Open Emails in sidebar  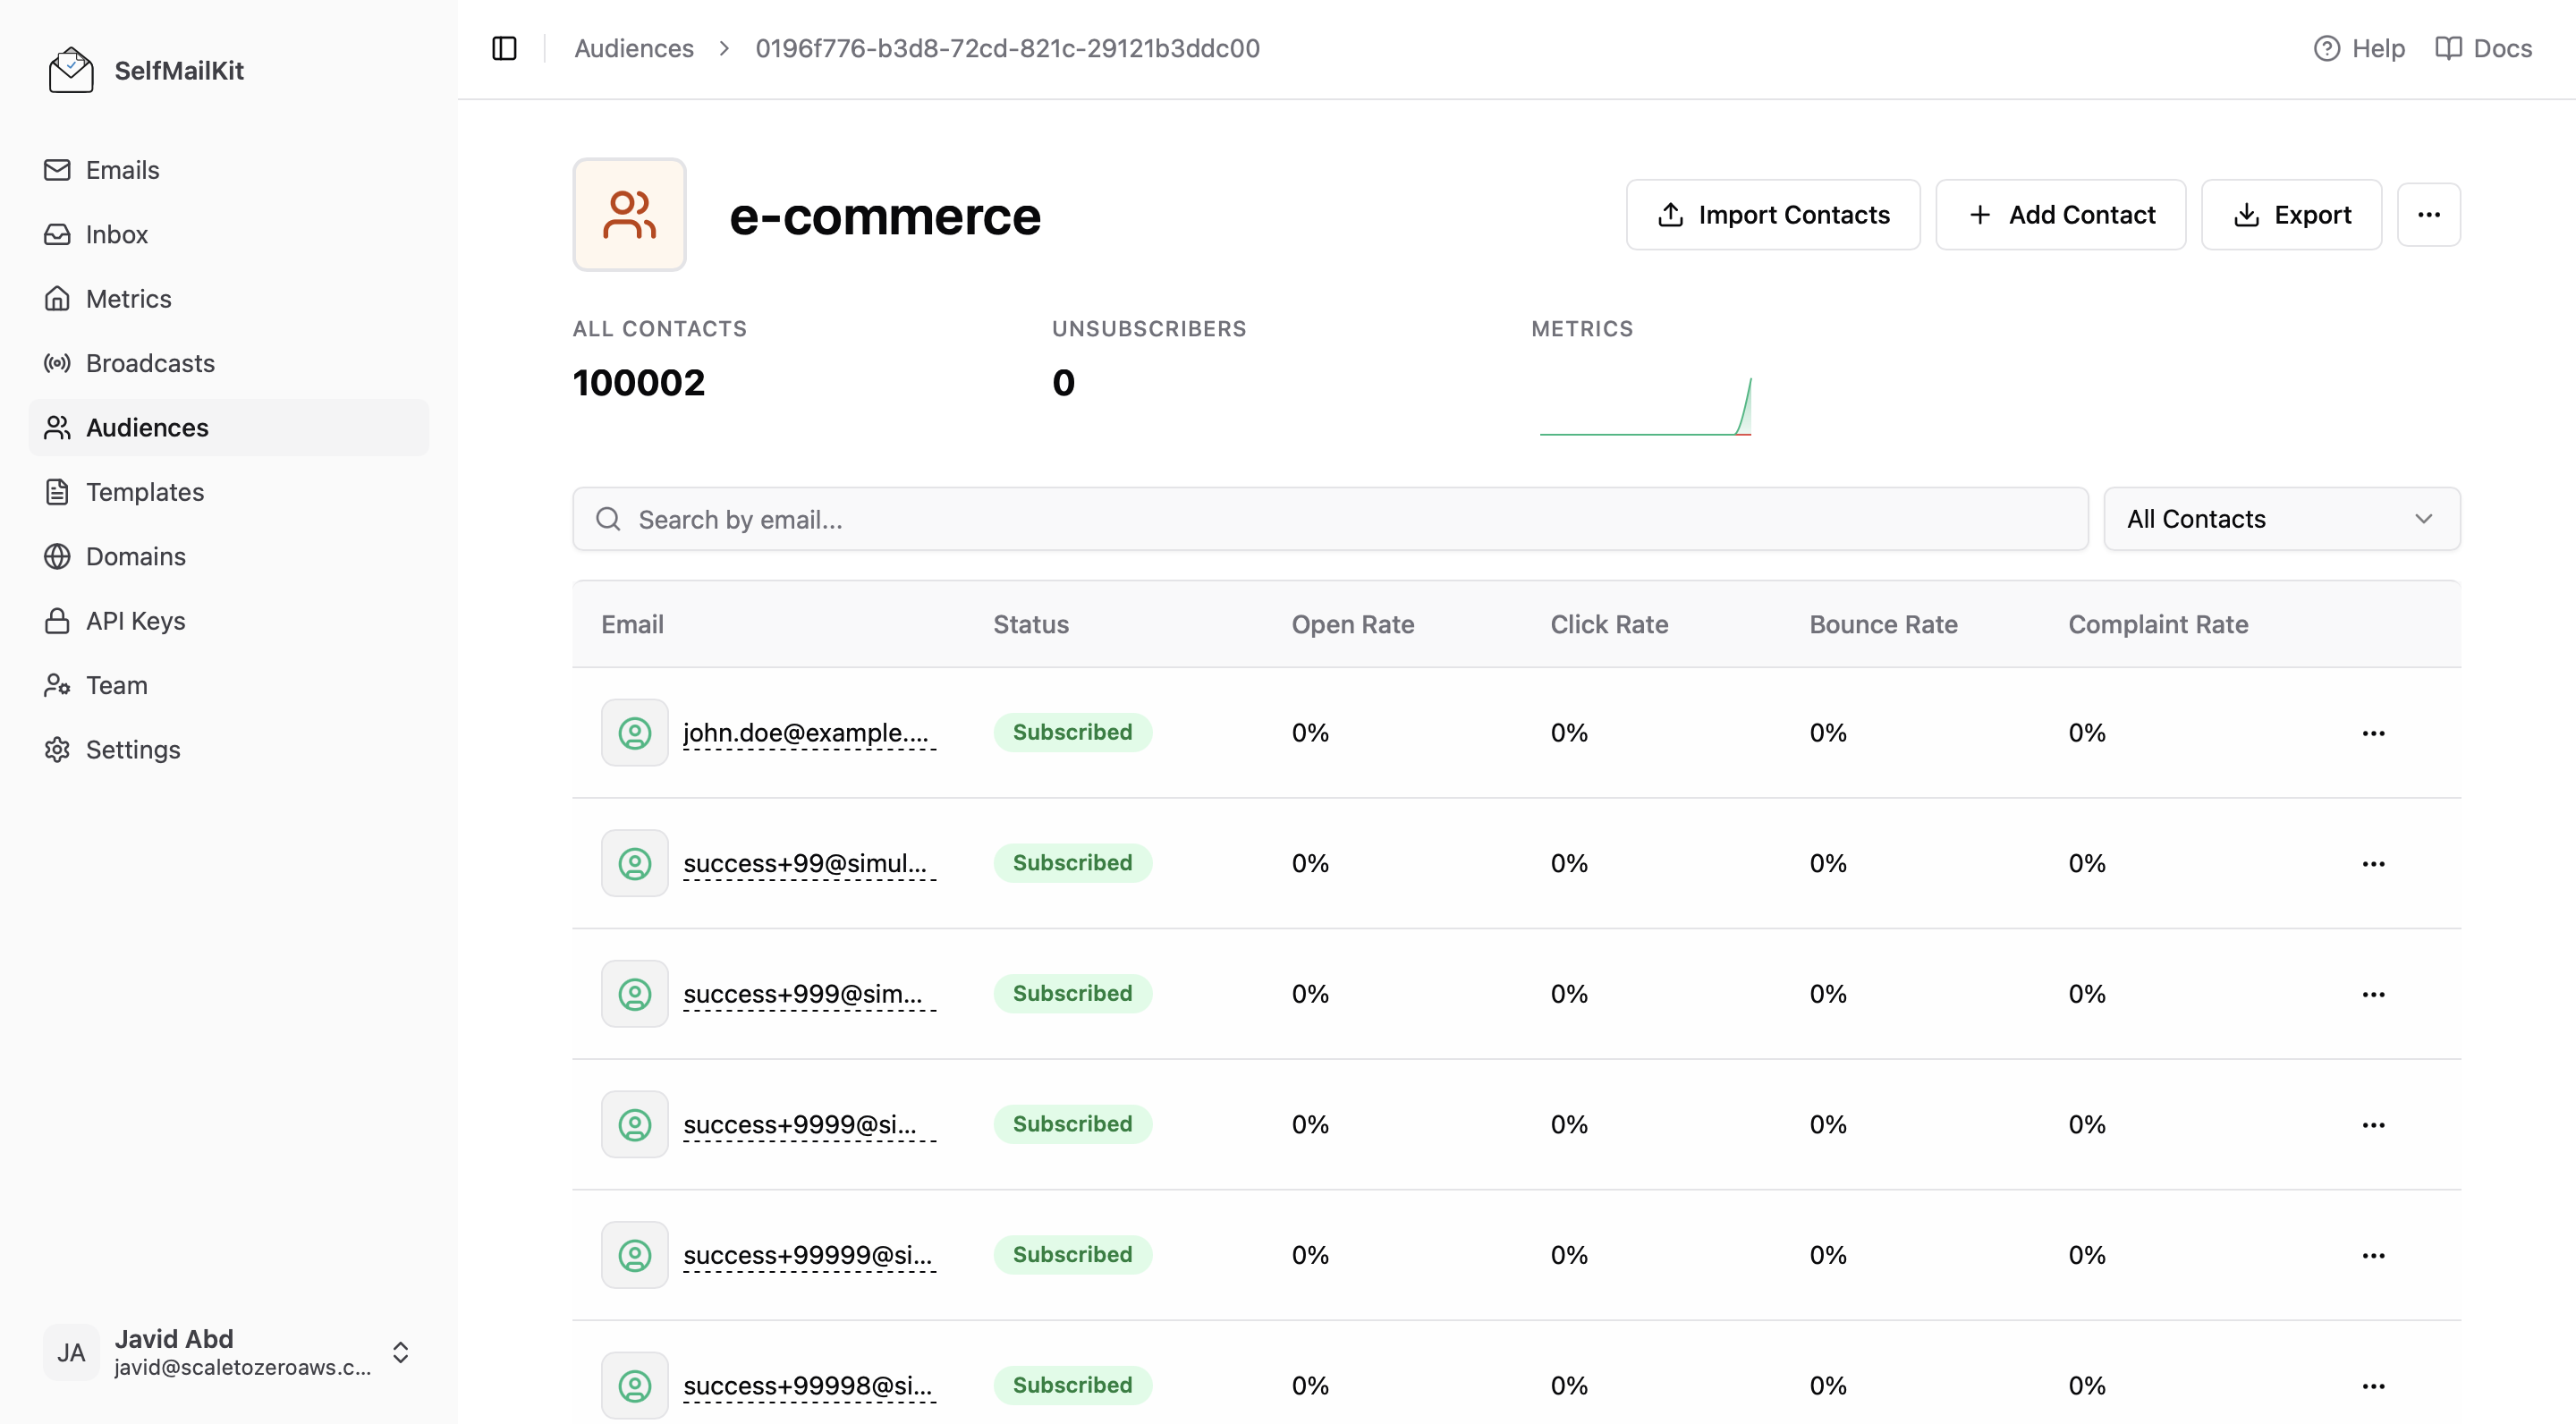pyautogui.click(x=229, y=170)
